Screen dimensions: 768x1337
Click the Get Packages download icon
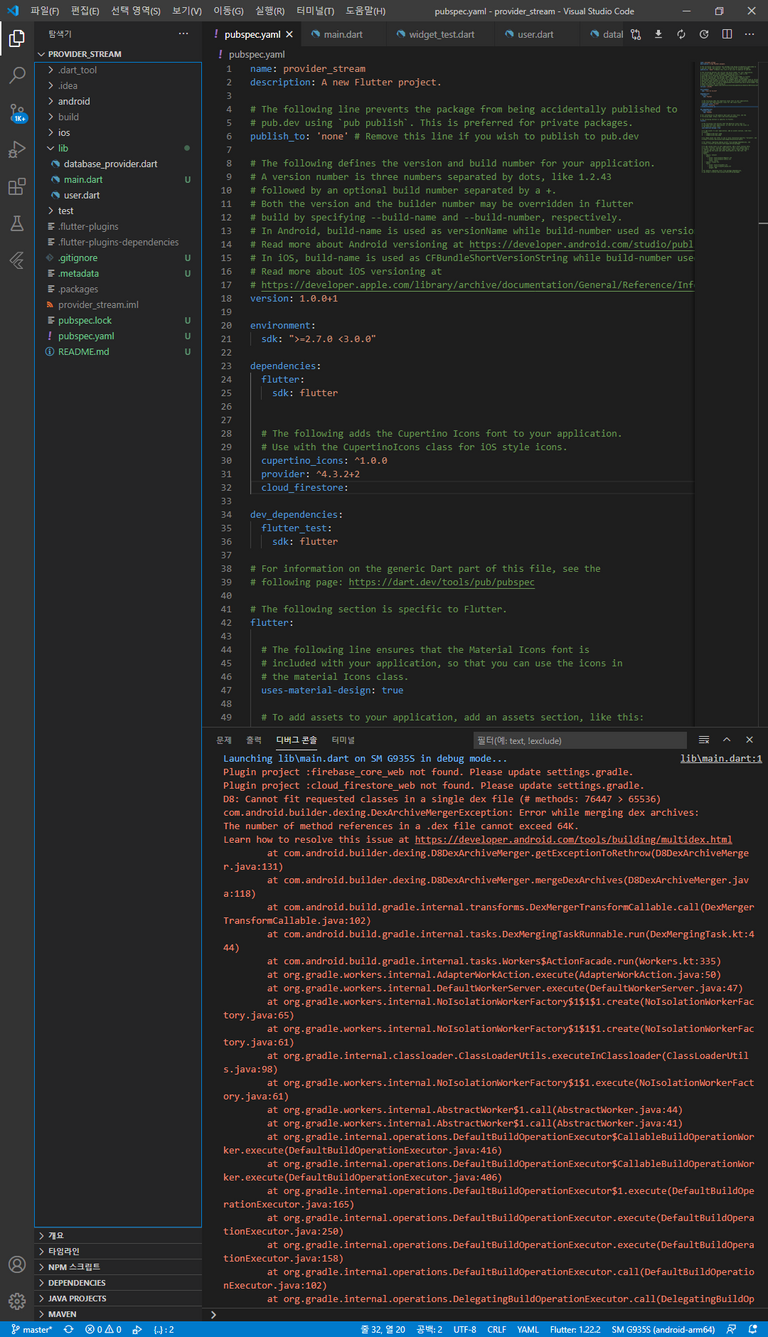pyautogui.click(x=658, y=34)
